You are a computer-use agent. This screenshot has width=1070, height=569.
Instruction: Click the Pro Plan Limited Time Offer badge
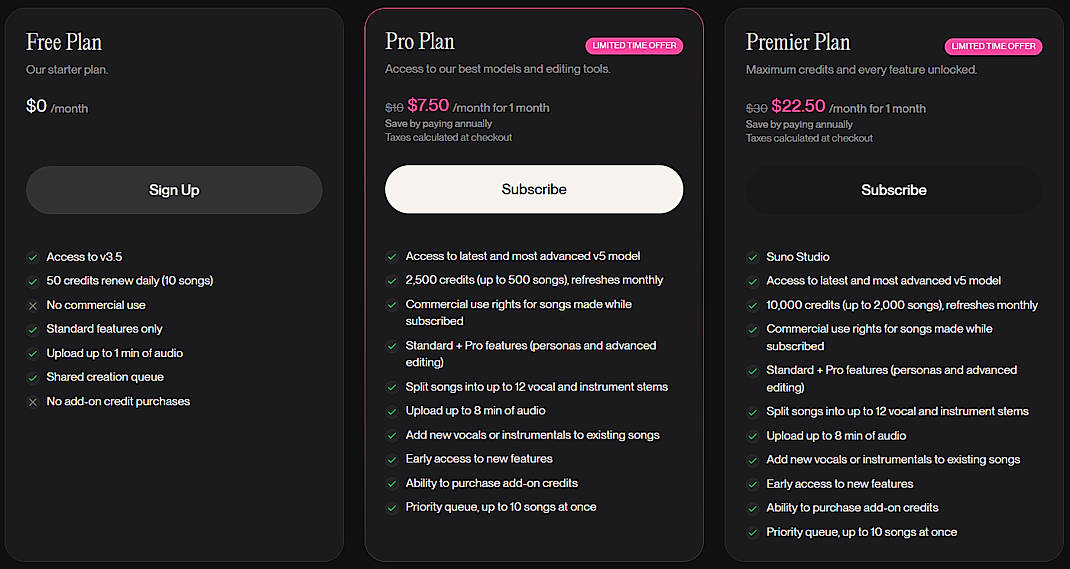(634, 46)
